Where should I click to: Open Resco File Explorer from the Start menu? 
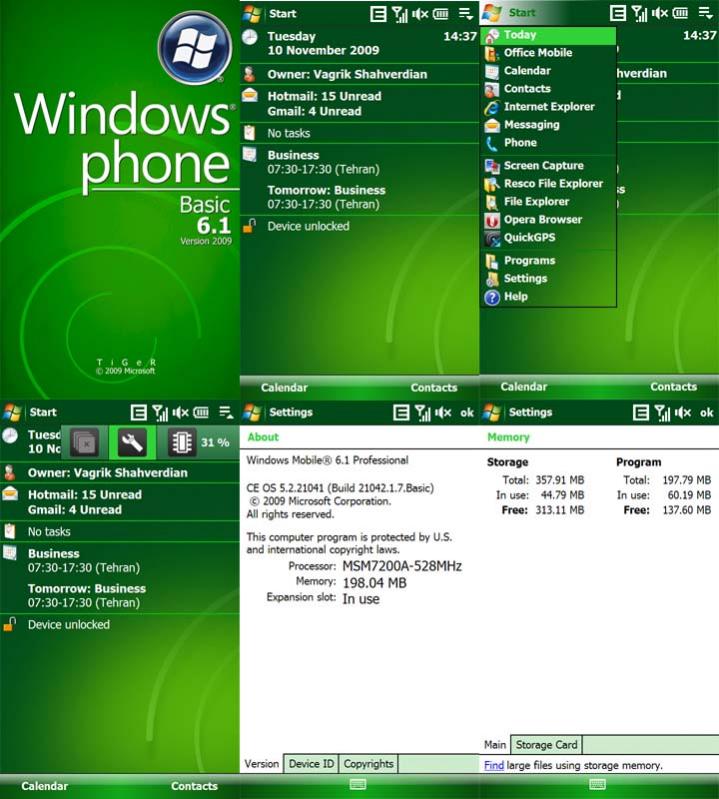(x=548, y=183)
